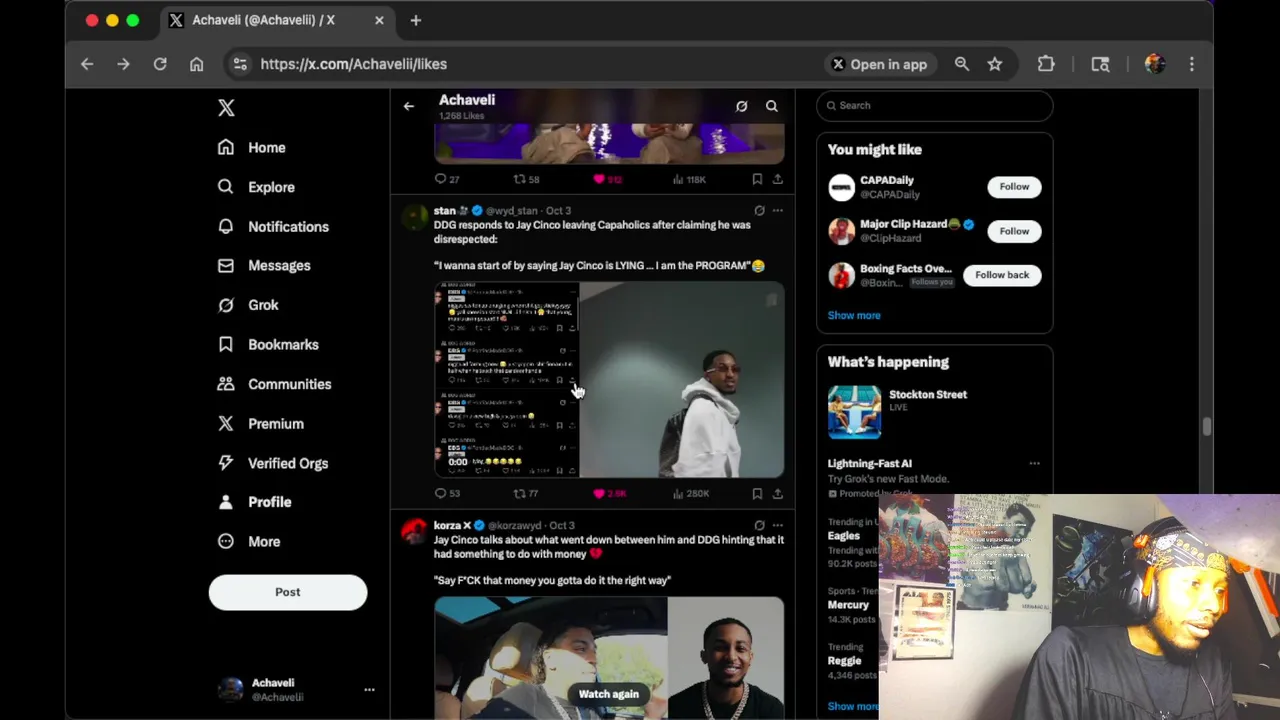
Task: View analytics of top post 118K views
Action: tap(689, 179)
